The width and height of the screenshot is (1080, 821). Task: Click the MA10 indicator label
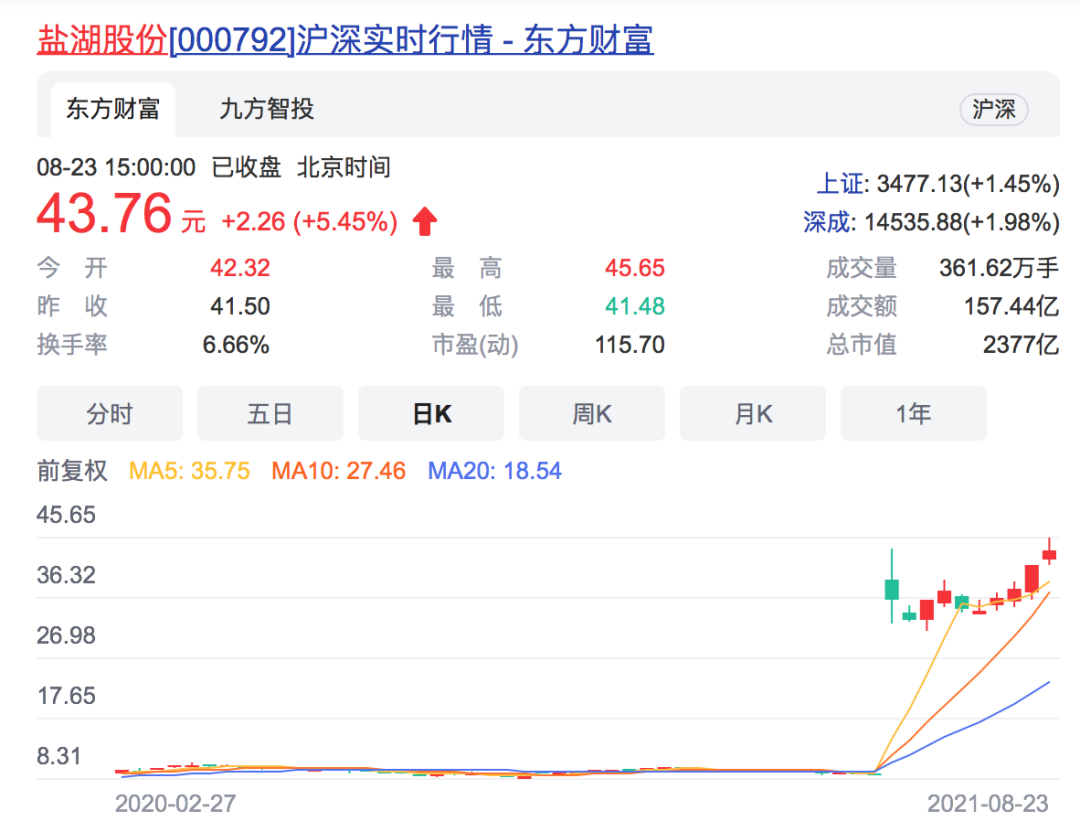pyautogui.click(x=339, y=471)
